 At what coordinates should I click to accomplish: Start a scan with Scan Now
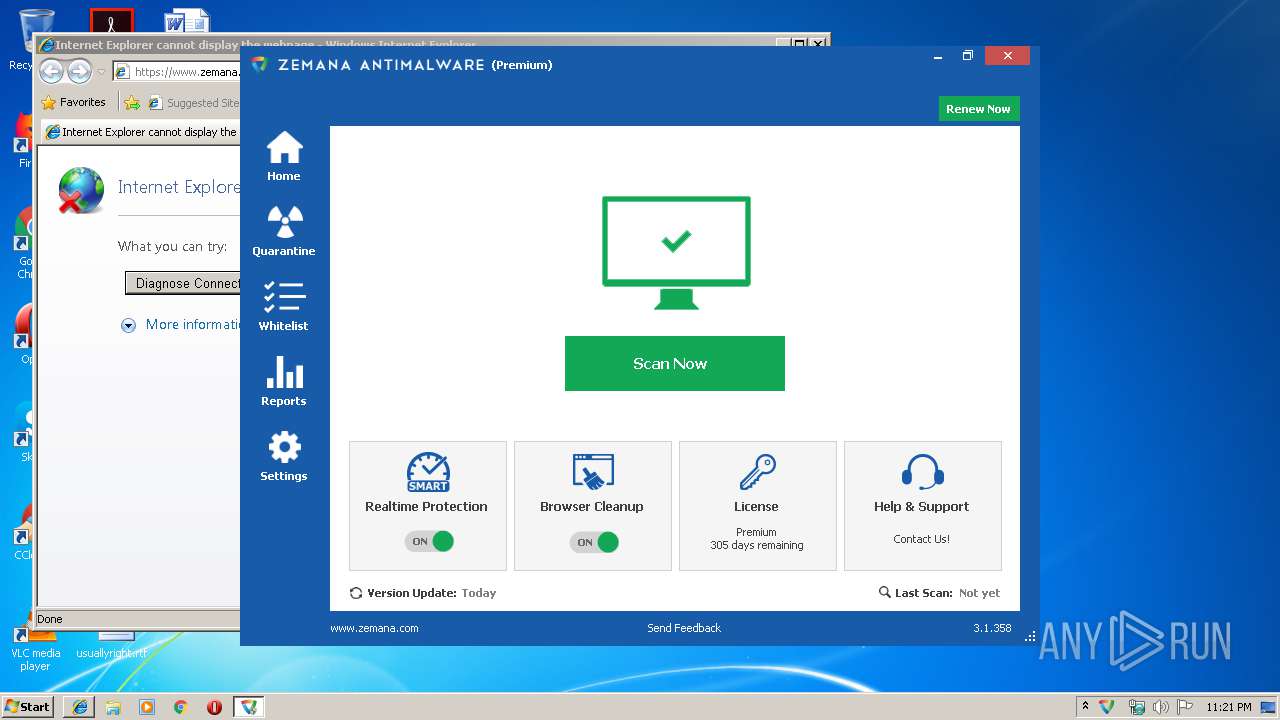pos(675,363)
